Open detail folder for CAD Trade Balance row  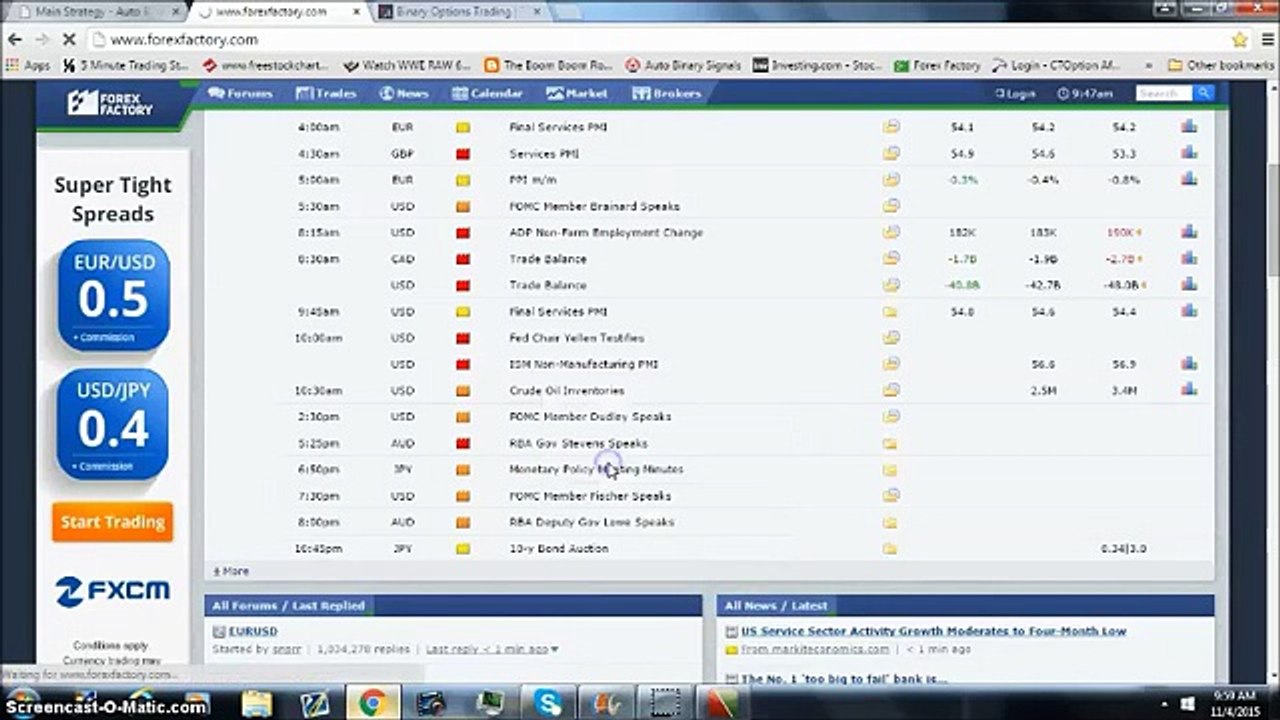tap(891, 258)
